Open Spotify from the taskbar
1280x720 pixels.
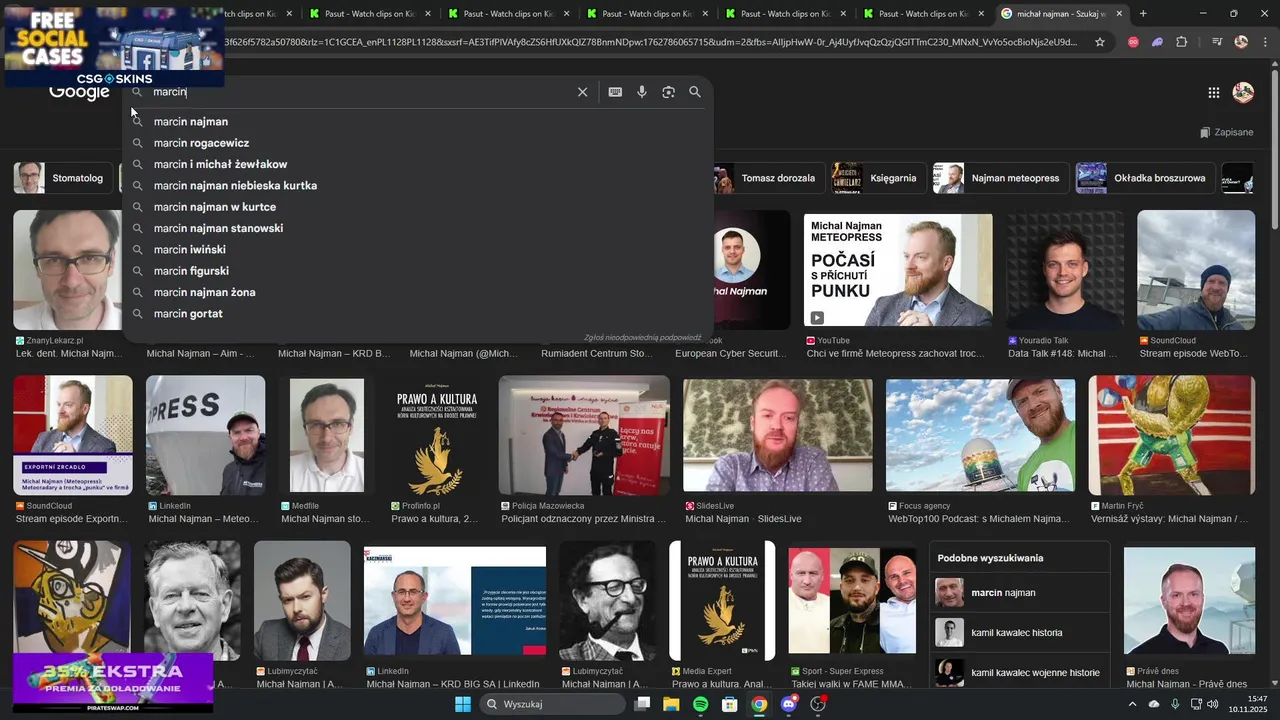point(701,704)
